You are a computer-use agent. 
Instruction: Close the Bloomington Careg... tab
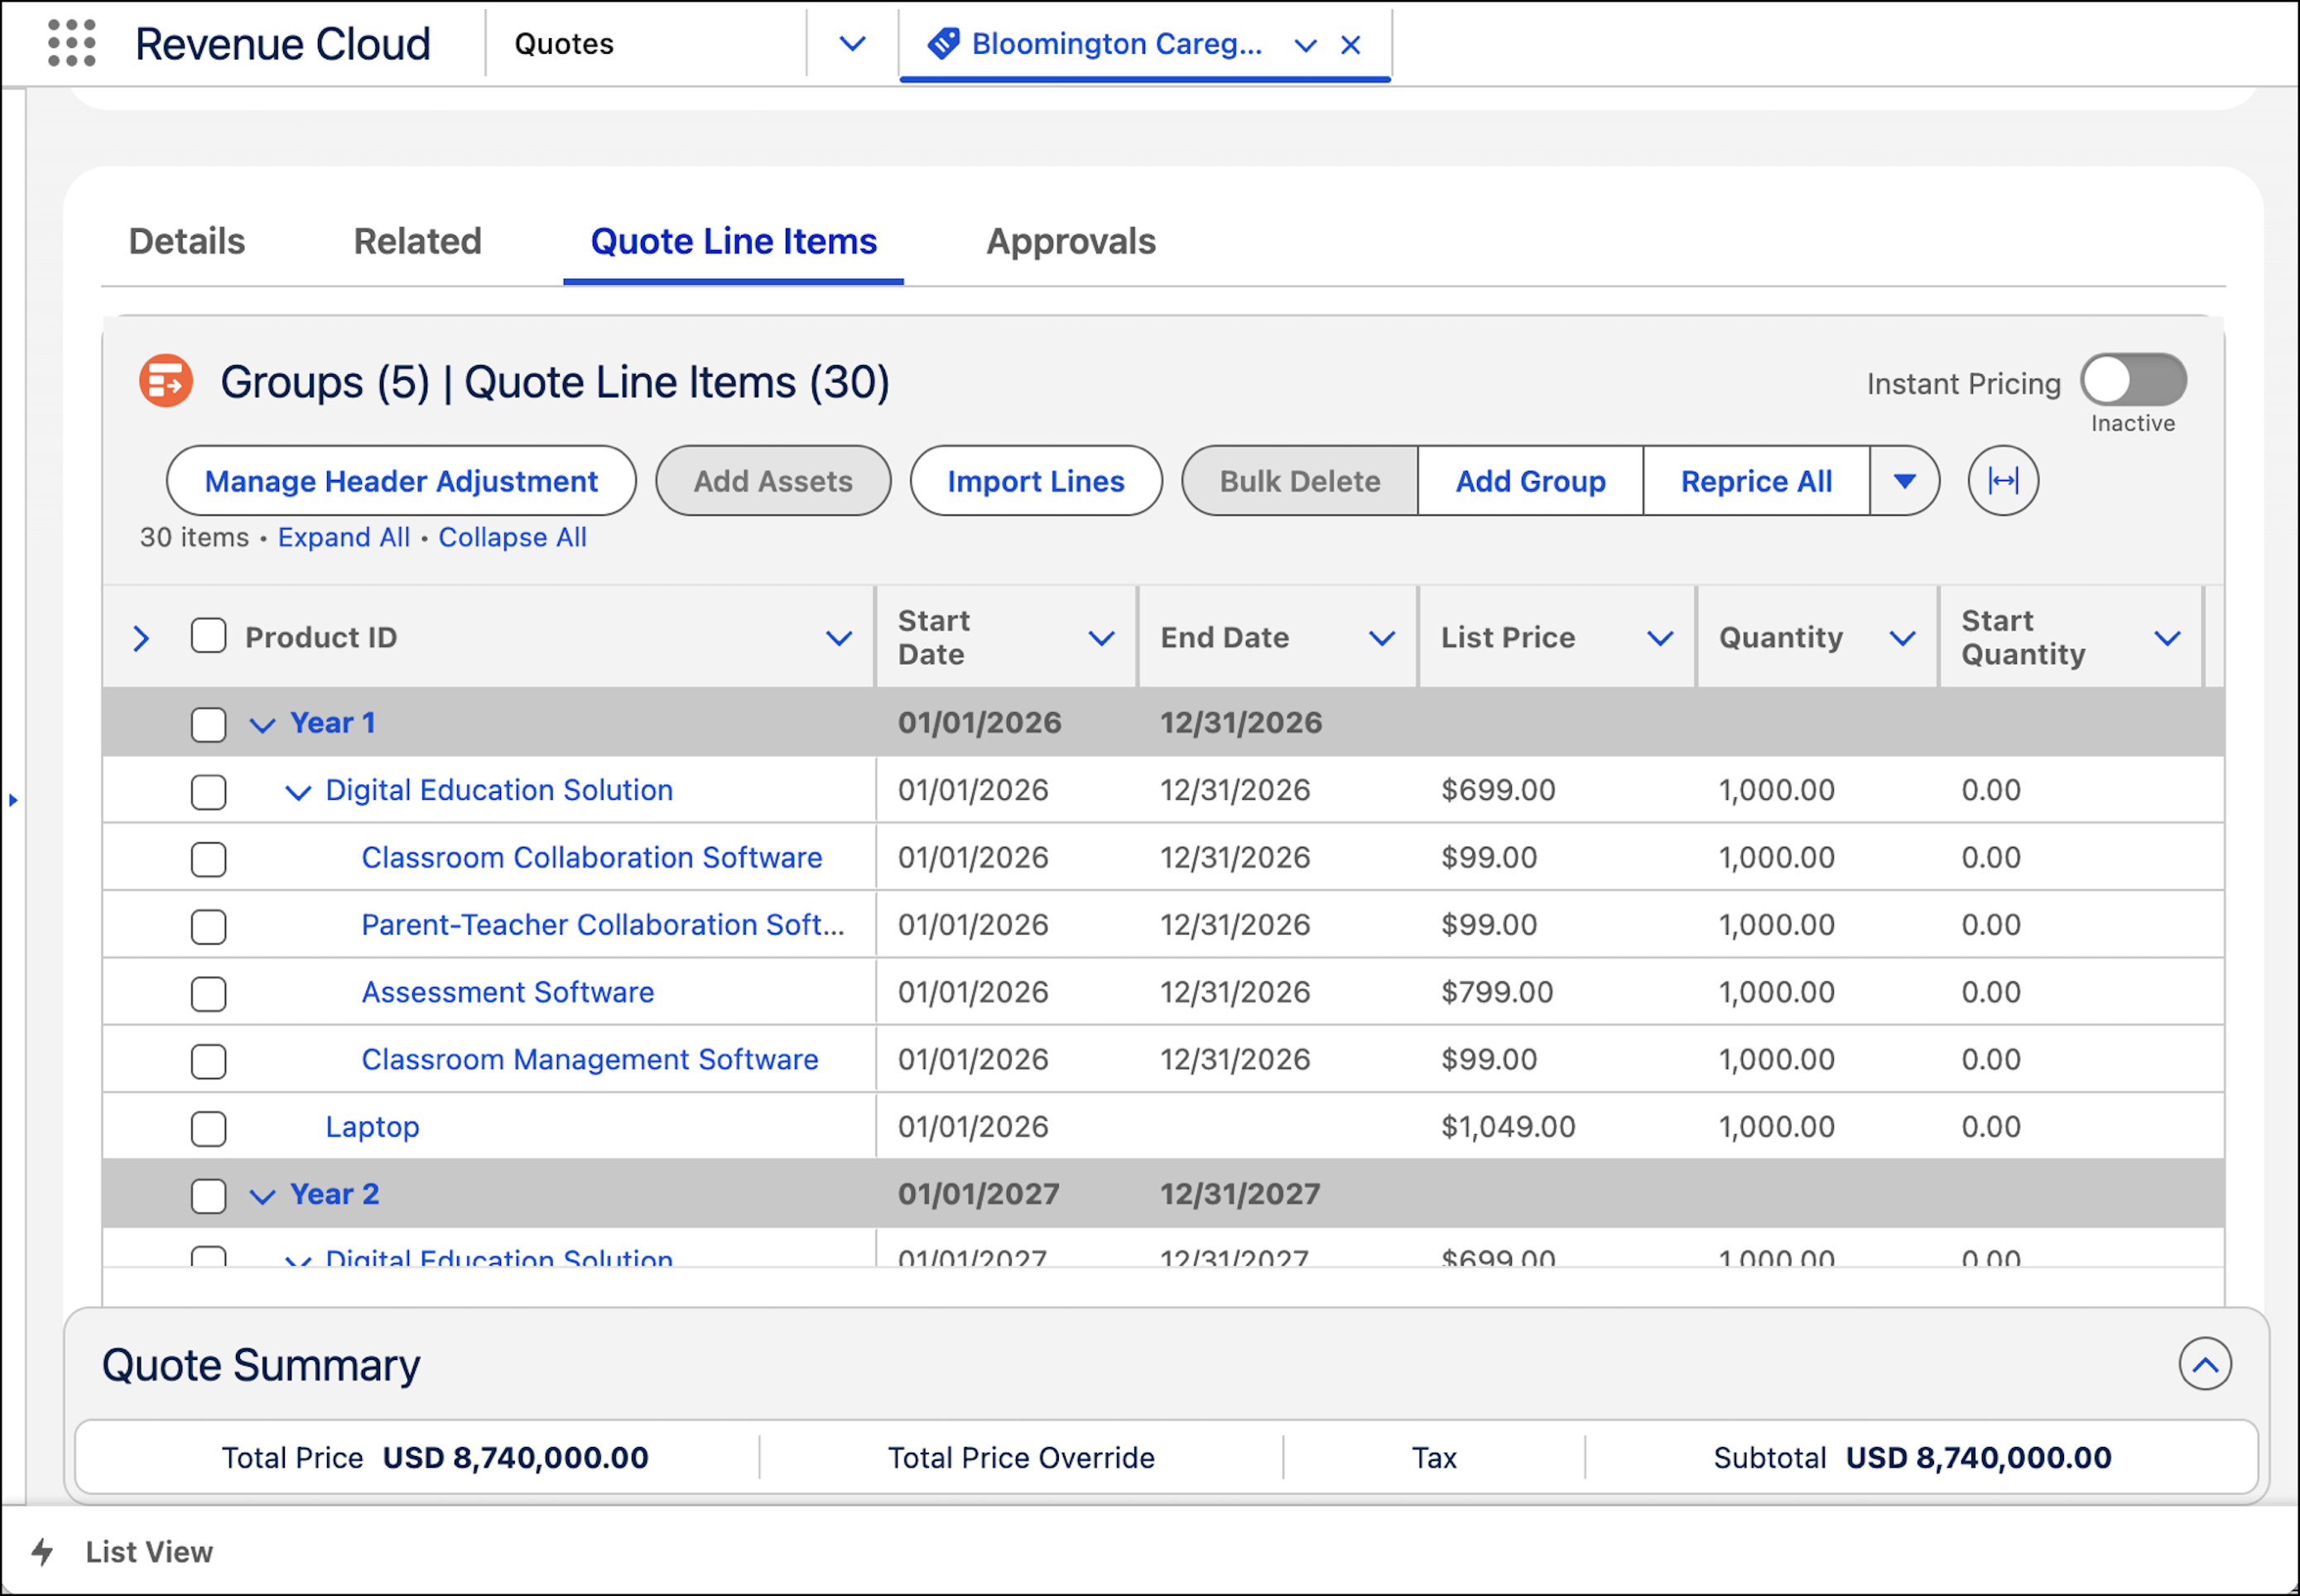point(1350,45)
